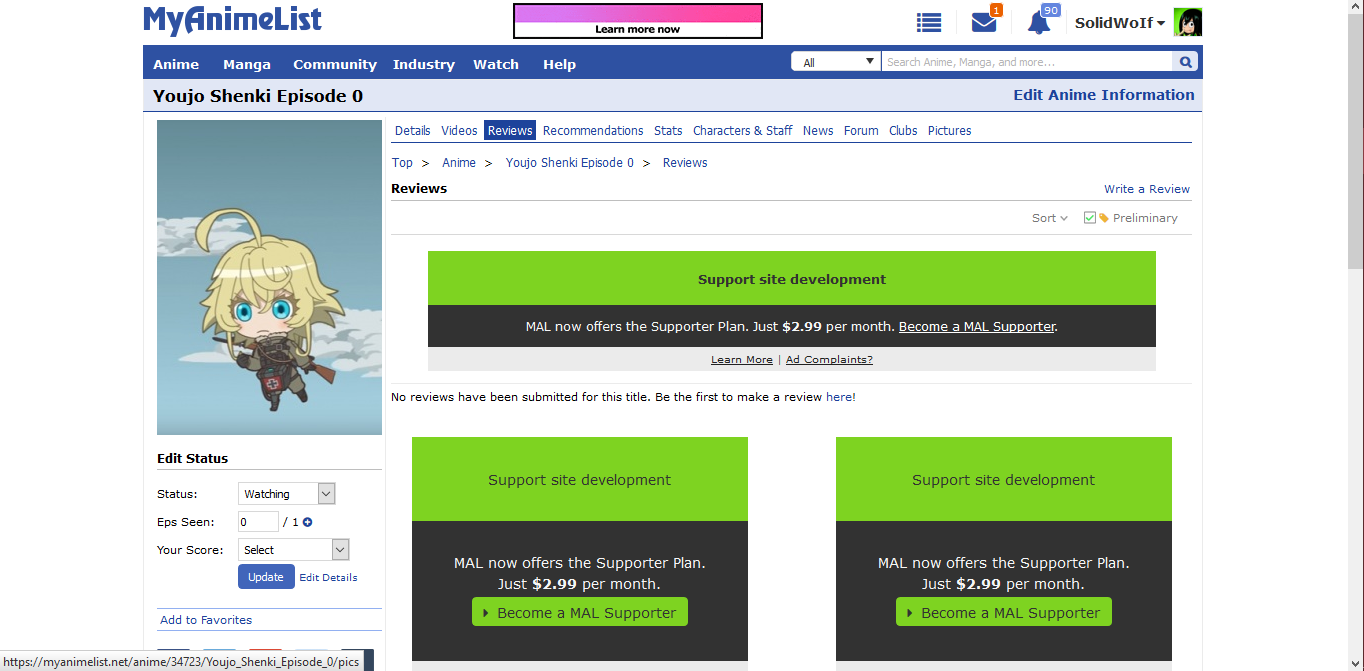
Task: Expand the SolidWolf user menu
Action: [1120, 22]
